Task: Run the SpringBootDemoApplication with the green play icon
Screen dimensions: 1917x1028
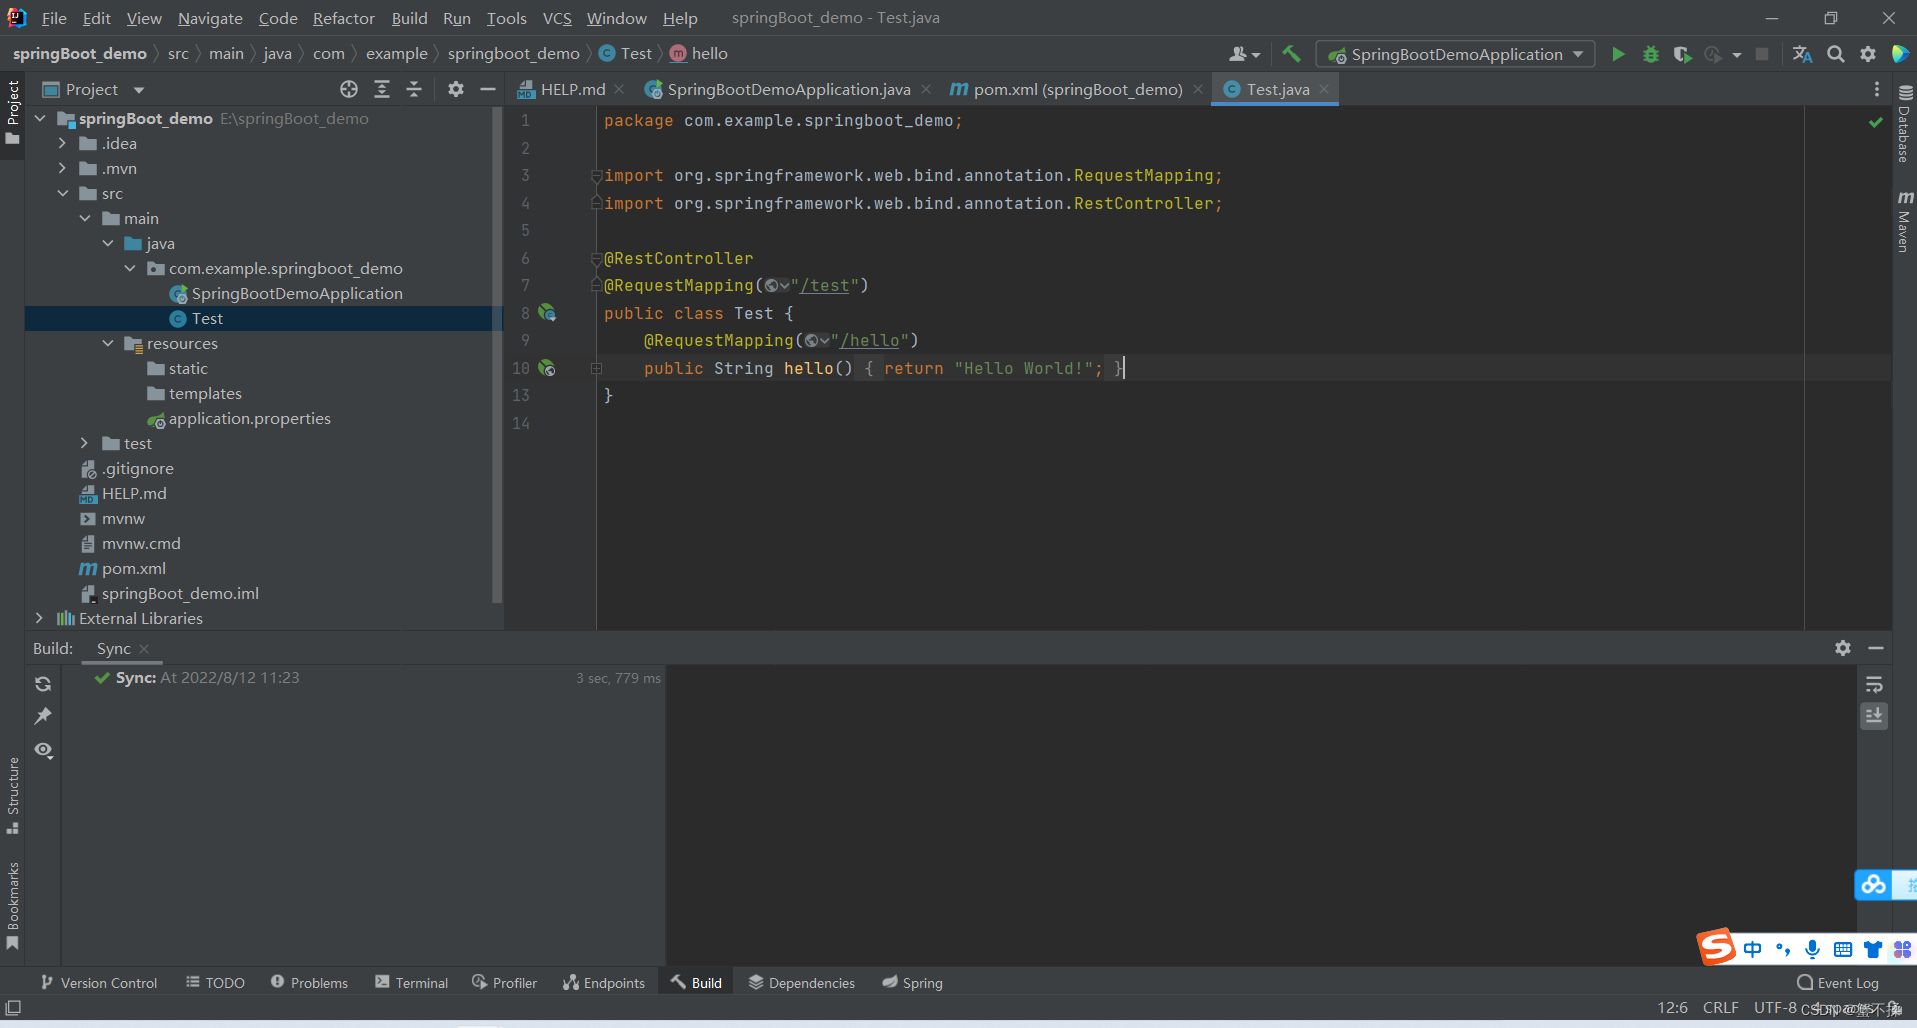Action: (1618, 54)
